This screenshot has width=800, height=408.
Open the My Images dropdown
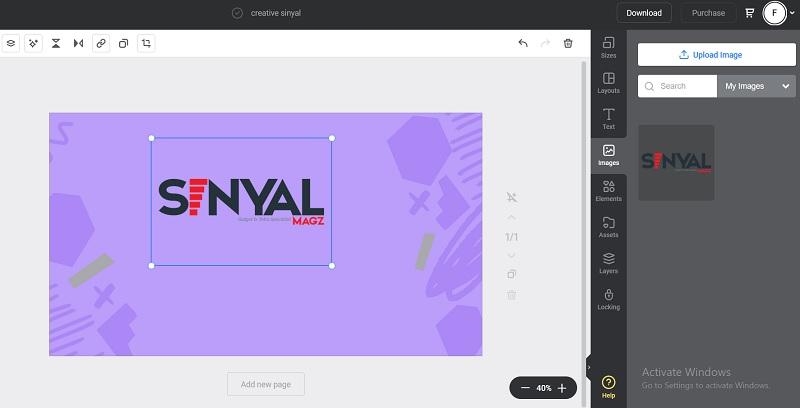pyautogui.click(x=756, y=86)
